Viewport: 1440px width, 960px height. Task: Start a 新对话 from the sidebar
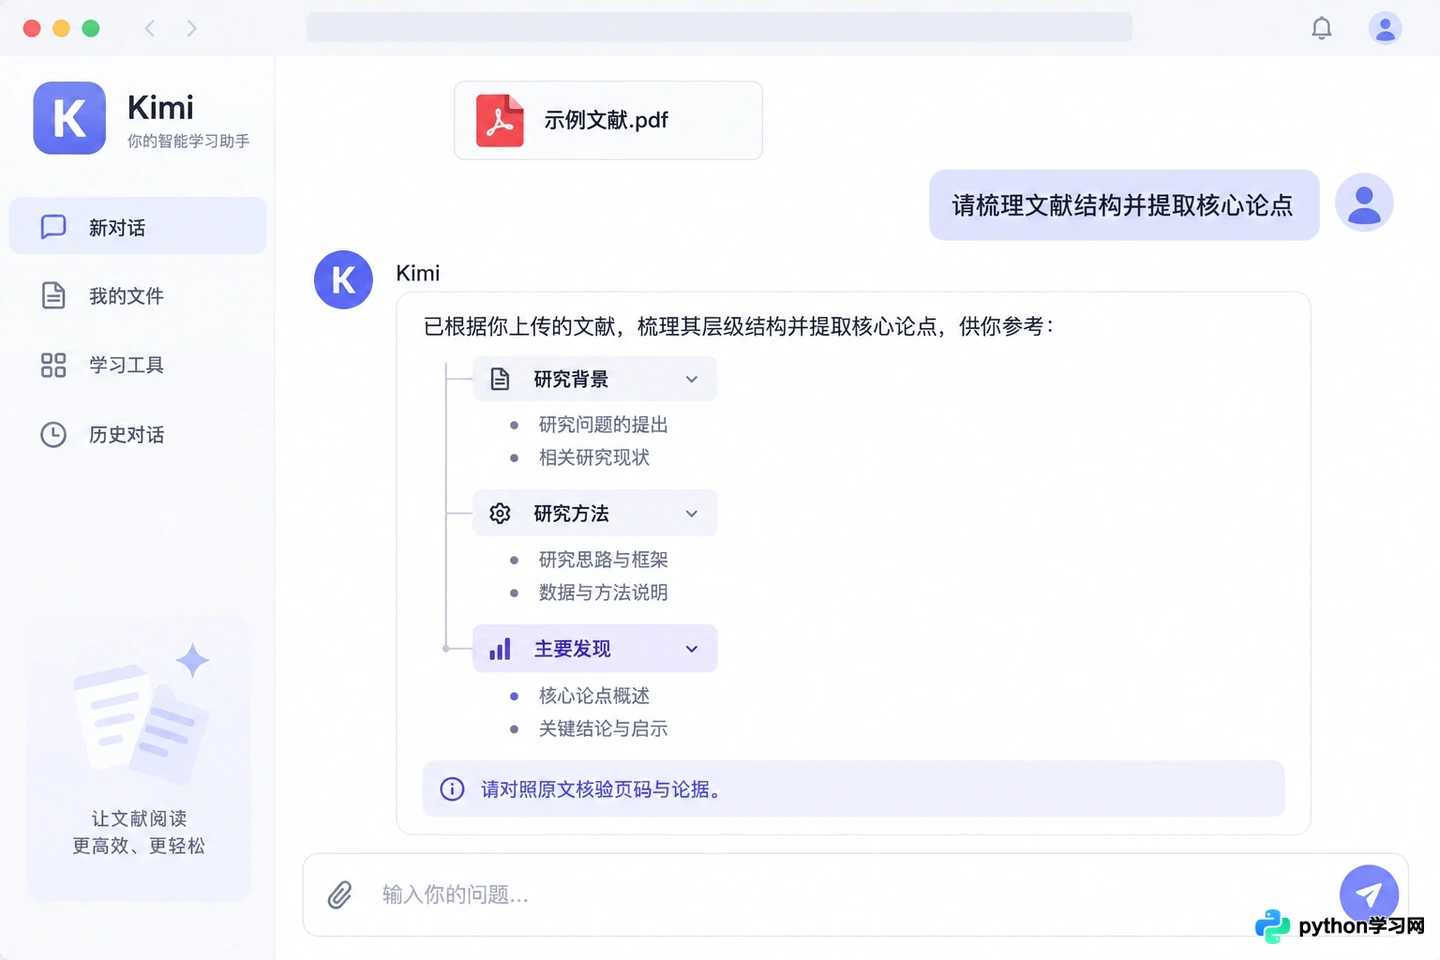138,226
